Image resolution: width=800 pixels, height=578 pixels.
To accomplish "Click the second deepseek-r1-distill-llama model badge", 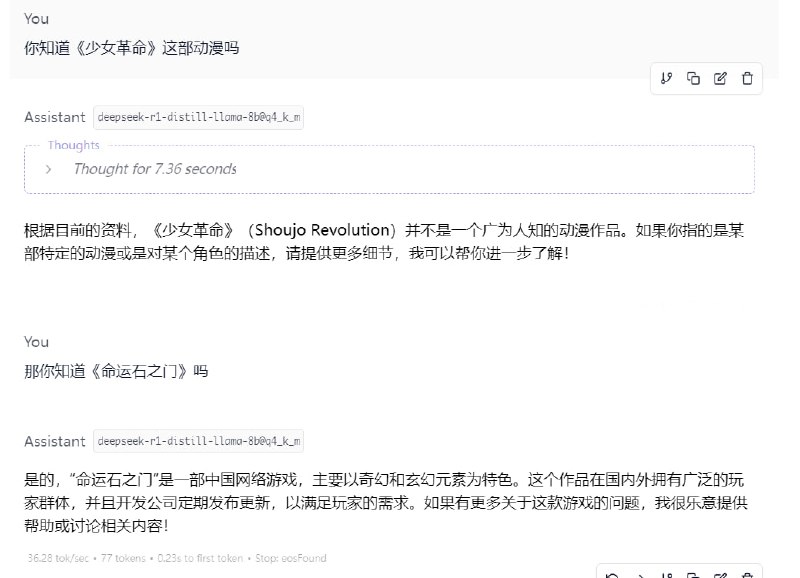I will click(198, 441).
